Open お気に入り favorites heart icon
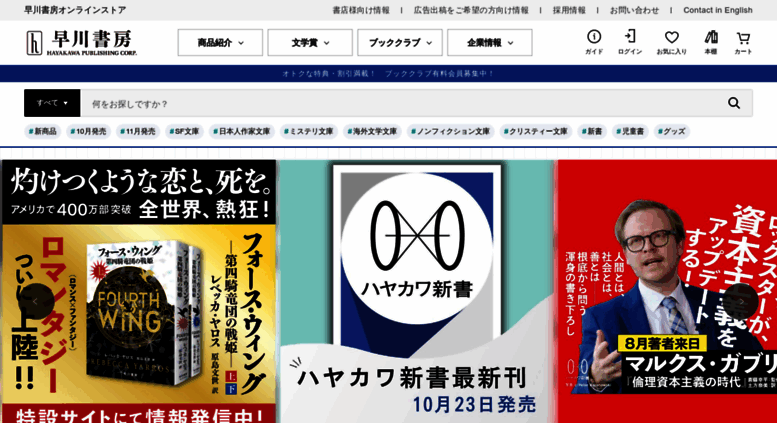 [671, 42]
